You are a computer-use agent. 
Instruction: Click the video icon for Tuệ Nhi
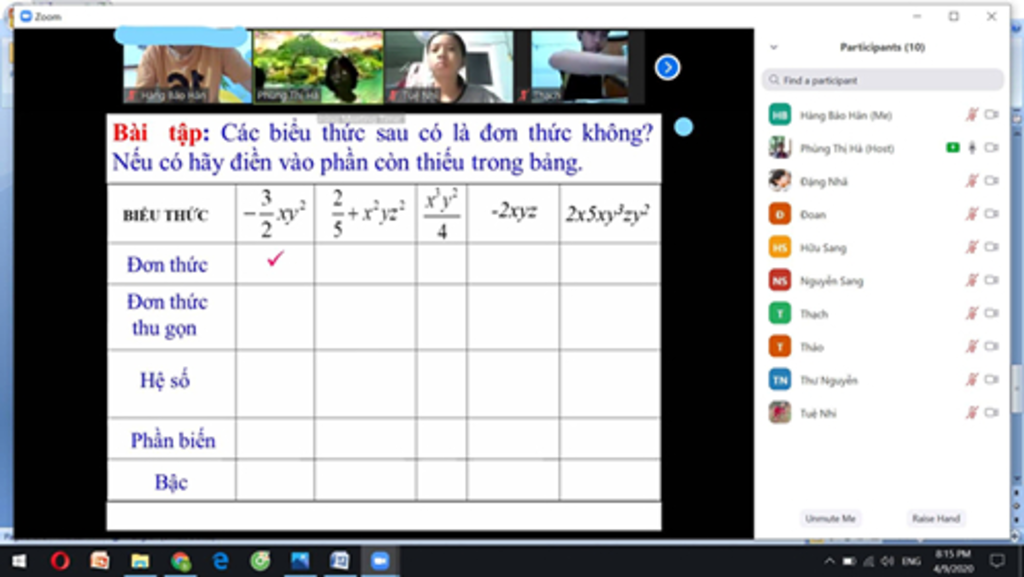(992, 413)
